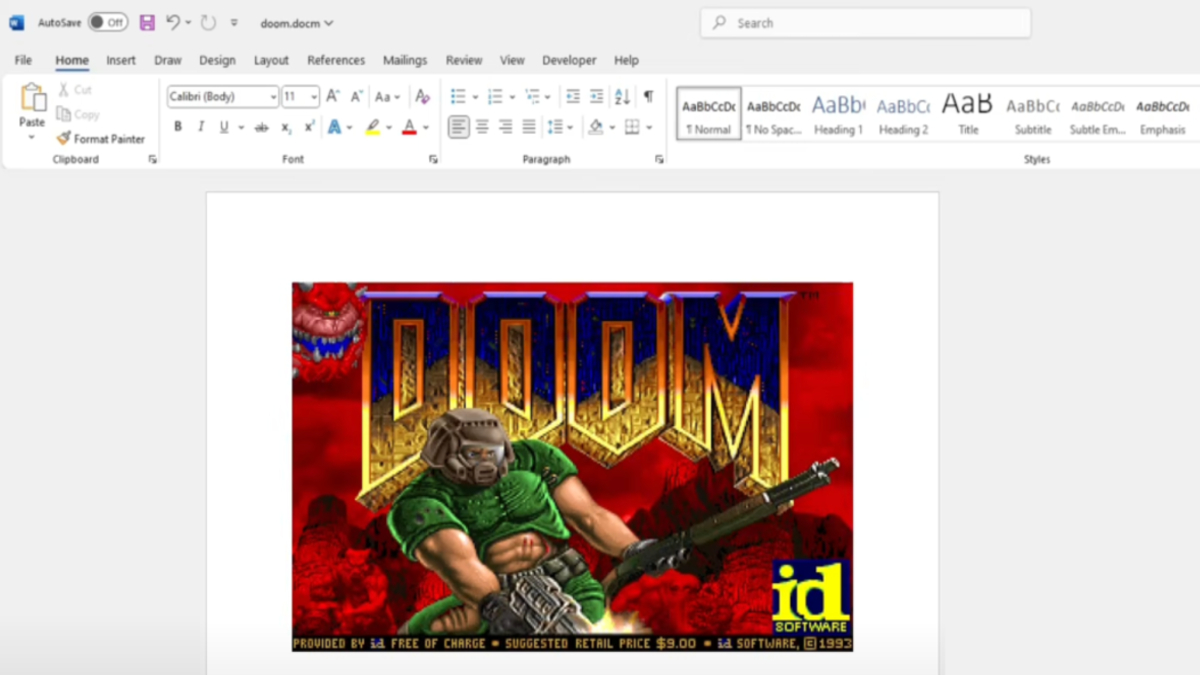Justify text alignment
The image size is (1200, 675).
[528, 127]
